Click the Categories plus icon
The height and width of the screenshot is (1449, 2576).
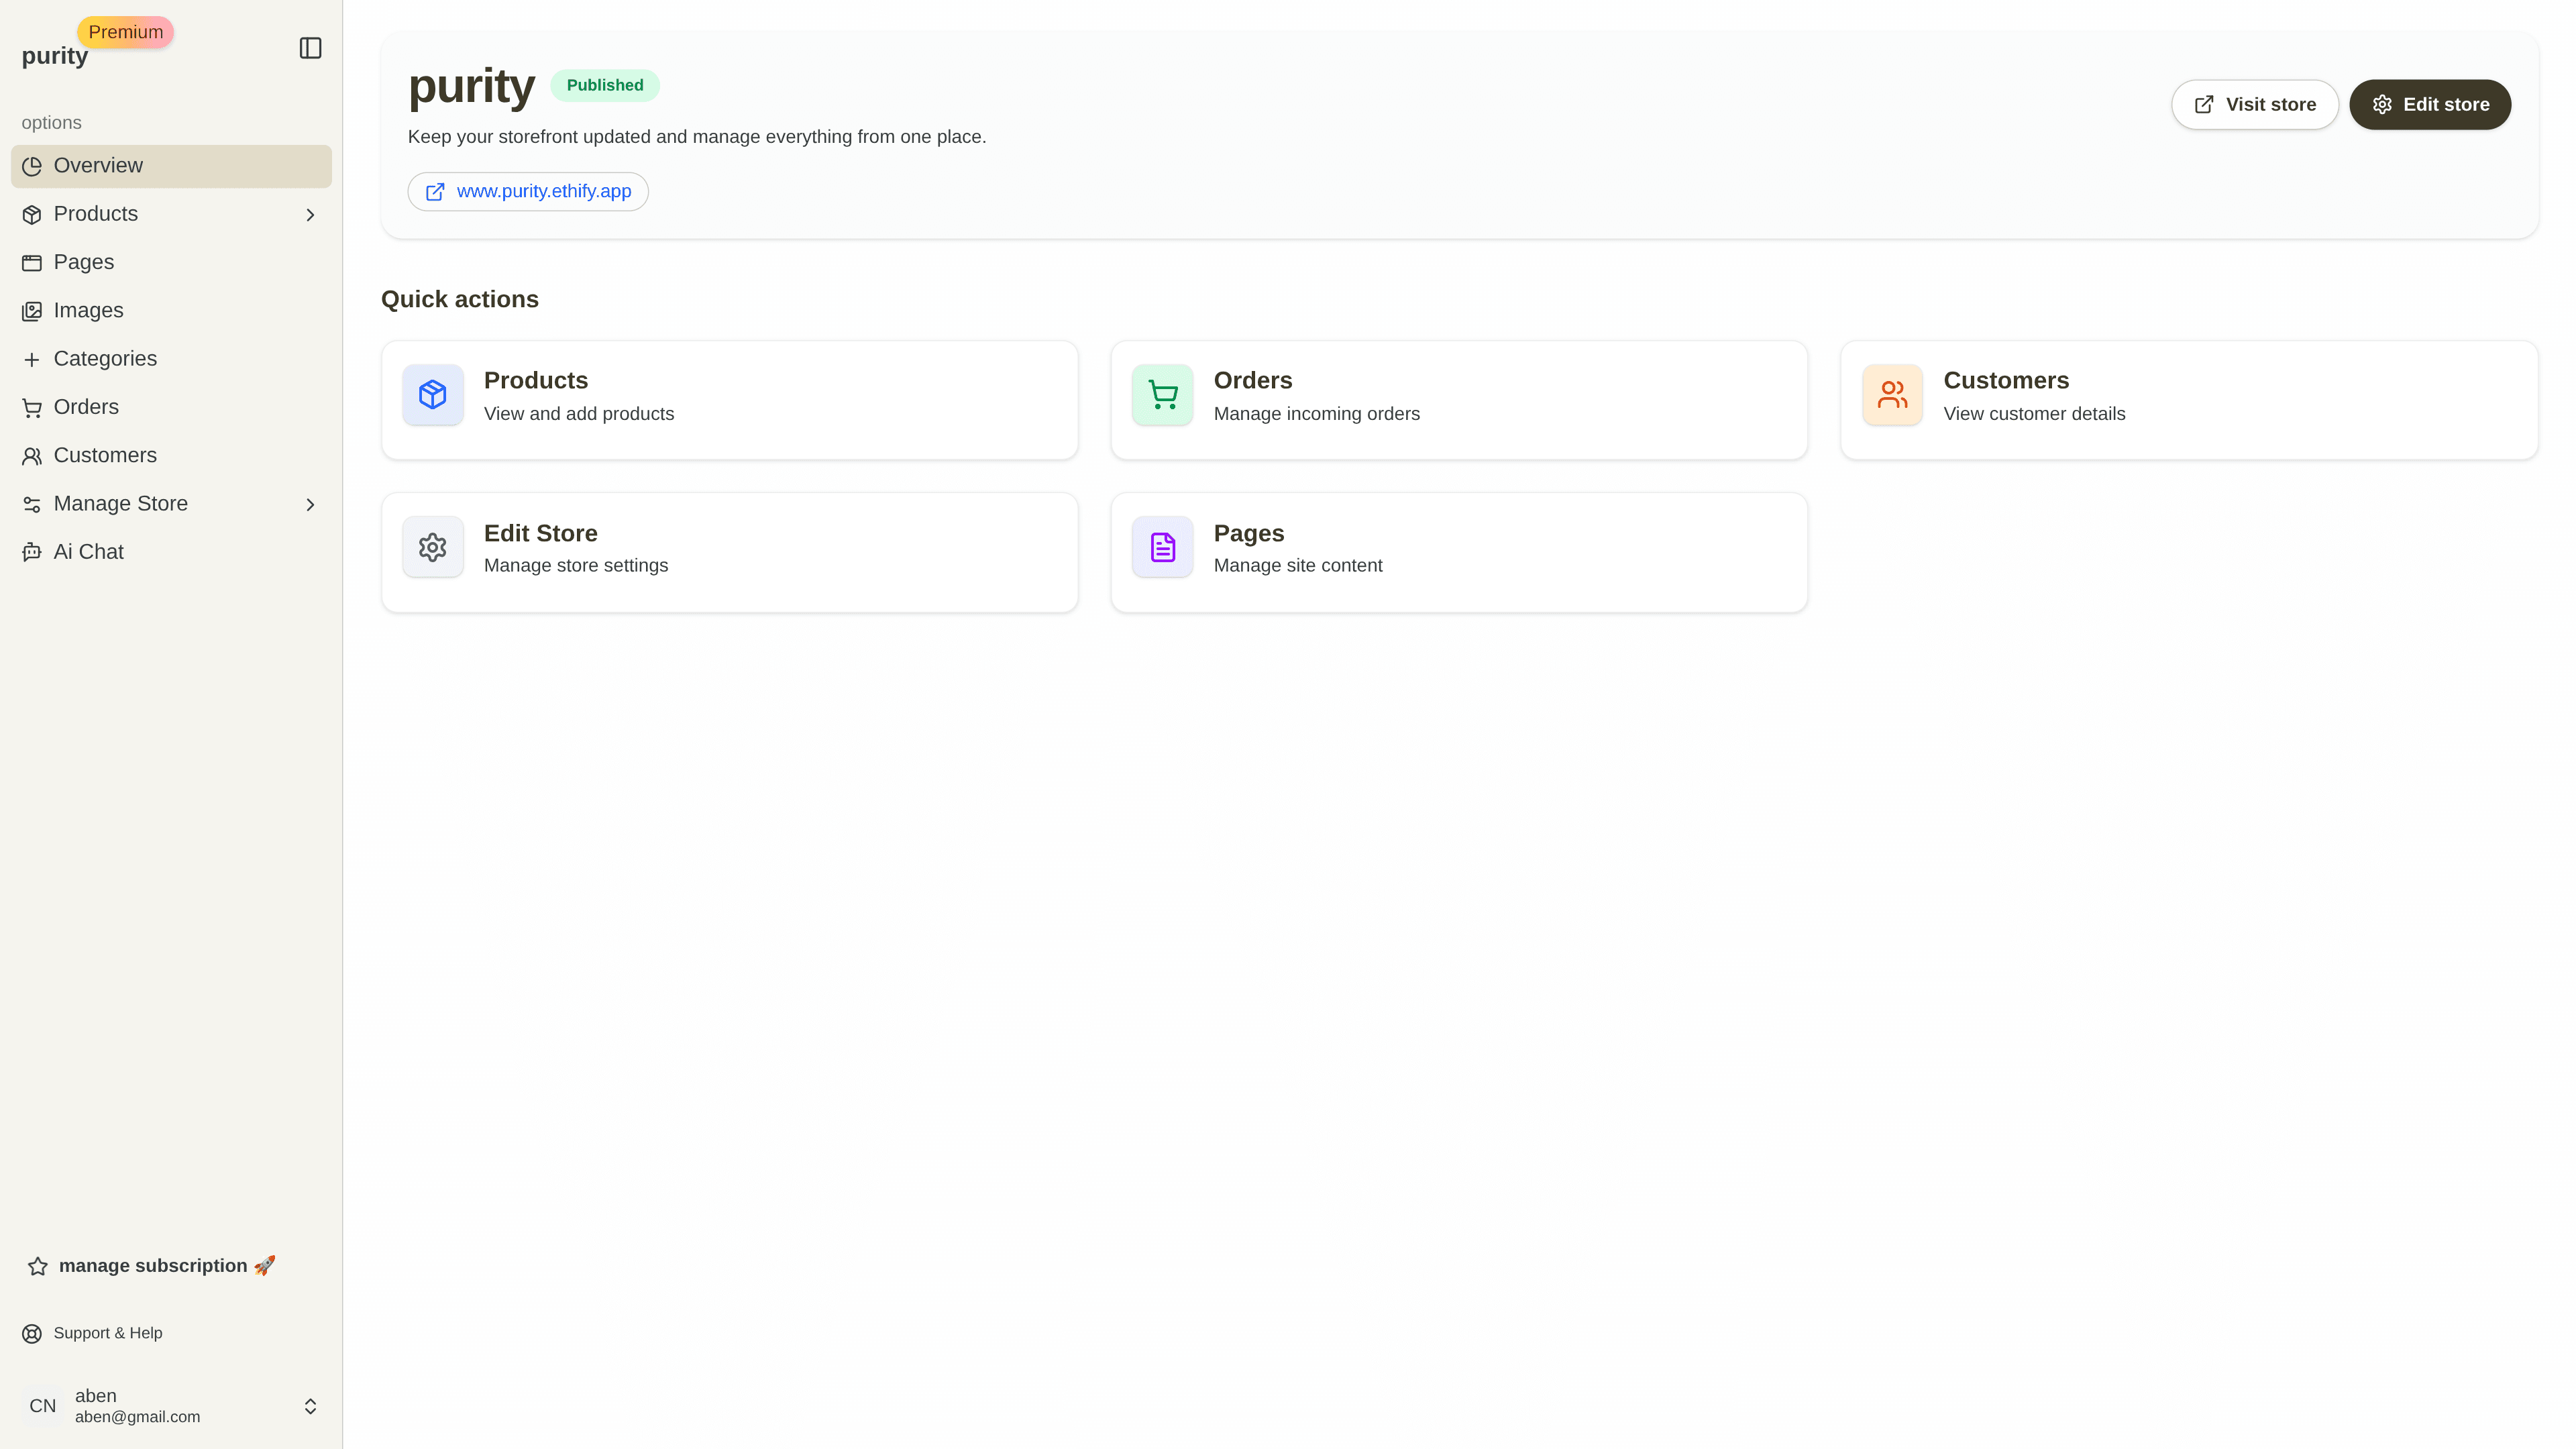click(32, 359)
